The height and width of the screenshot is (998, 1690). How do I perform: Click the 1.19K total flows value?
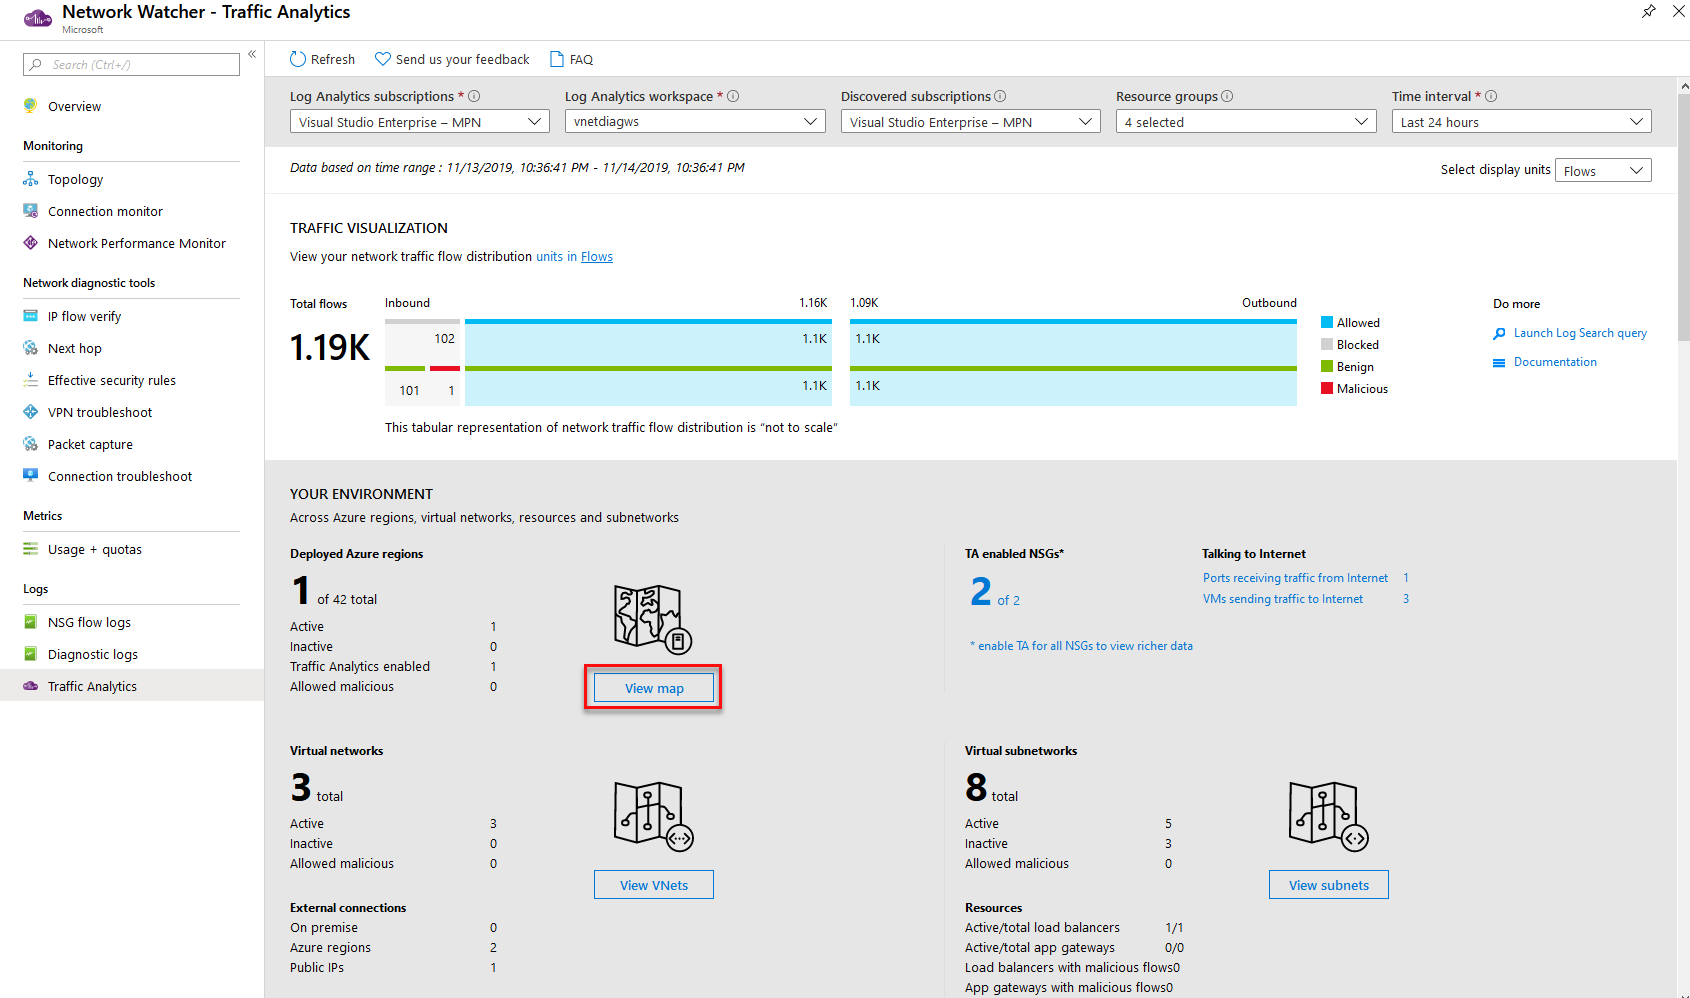click(330, 347)
